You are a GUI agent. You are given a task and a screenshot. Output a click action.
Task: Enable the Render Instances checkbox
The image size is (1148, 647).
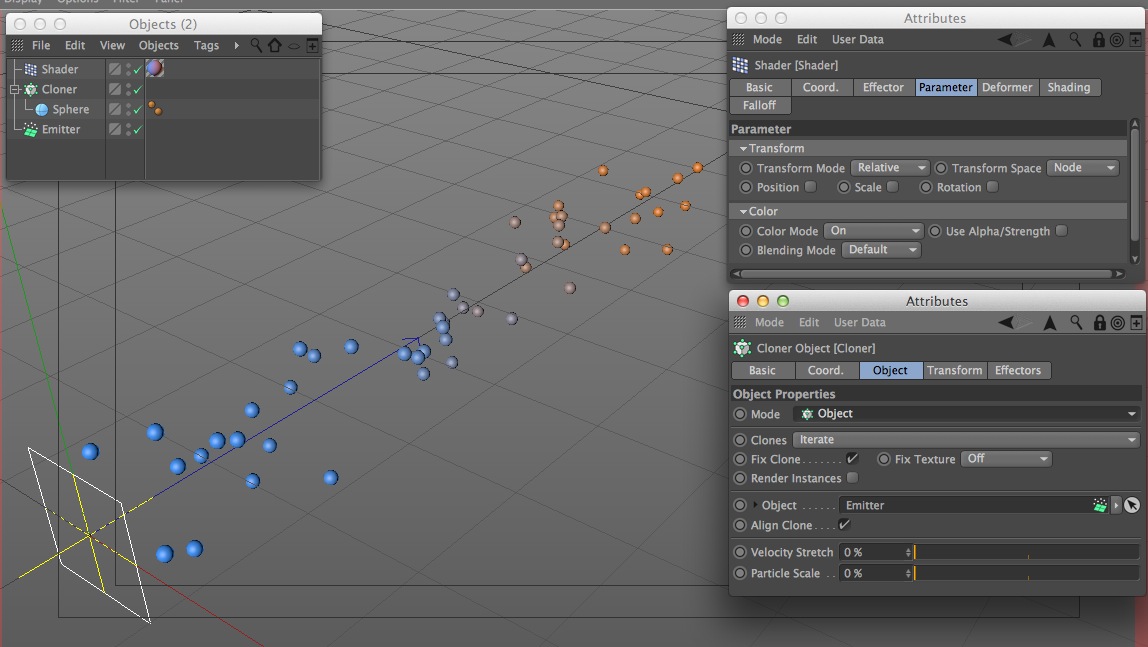(852, 478)
